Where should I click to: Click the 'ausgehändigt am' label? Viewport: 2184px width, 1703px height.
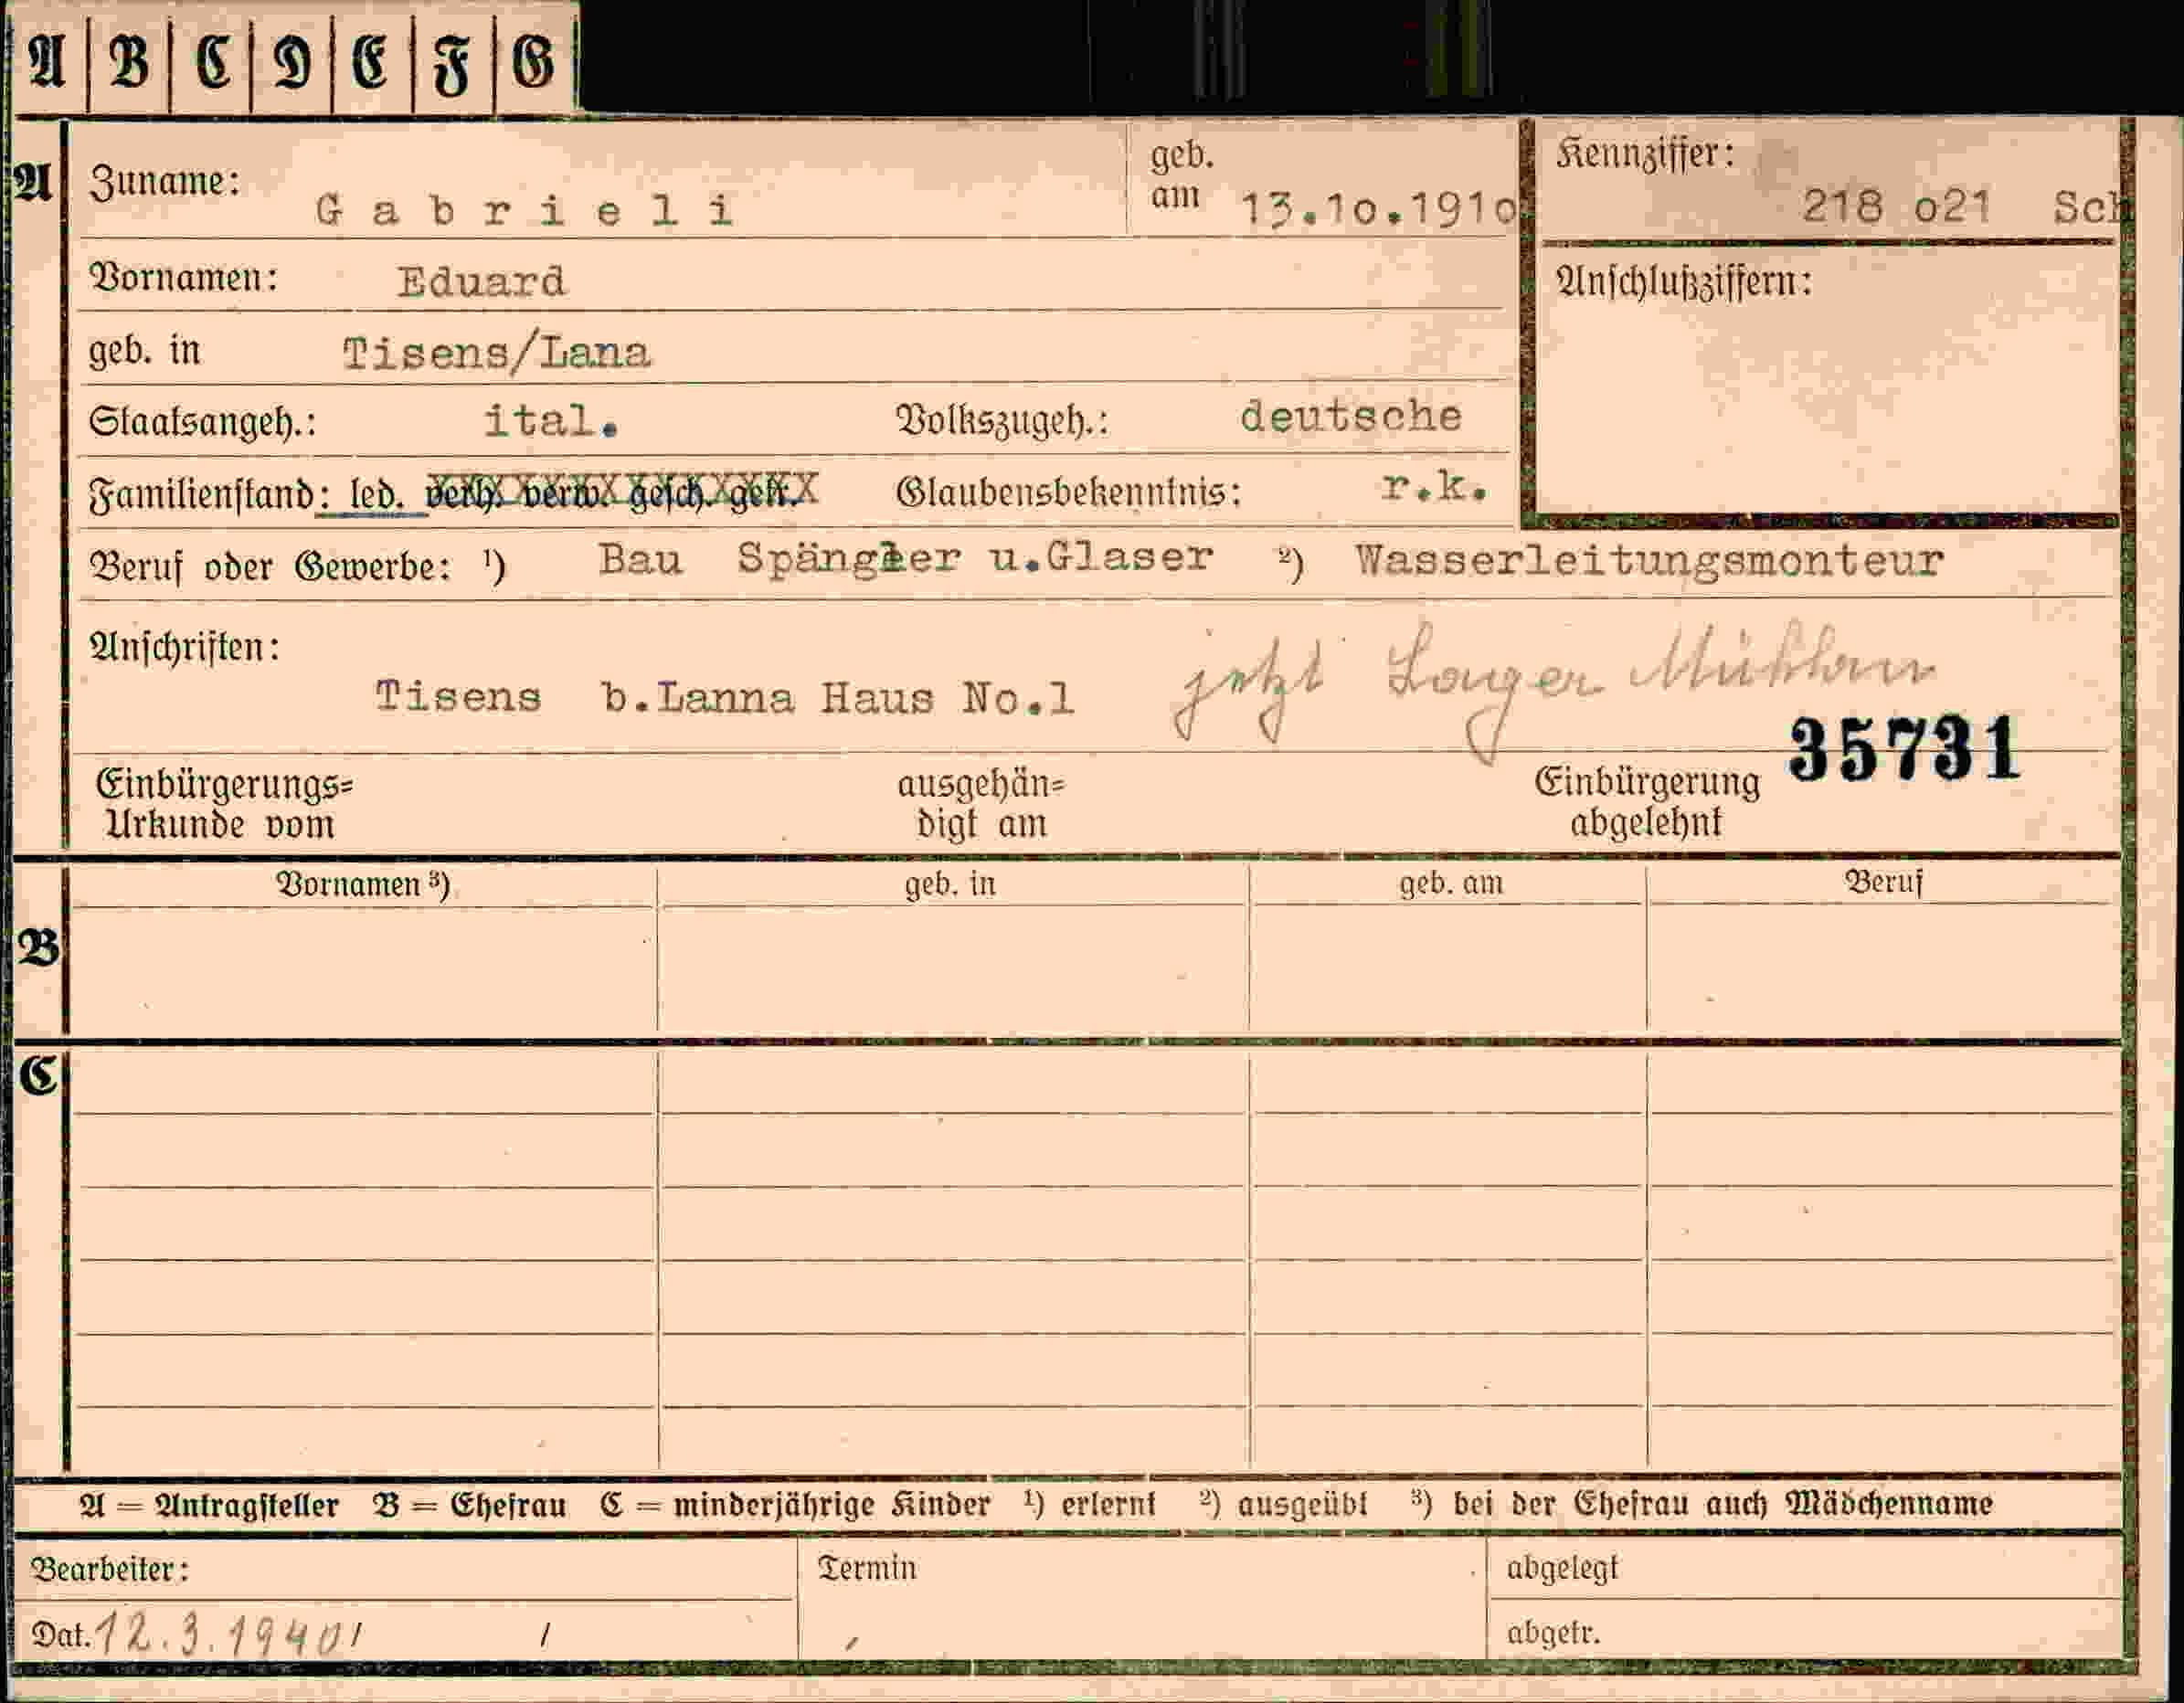click(981, 804)
